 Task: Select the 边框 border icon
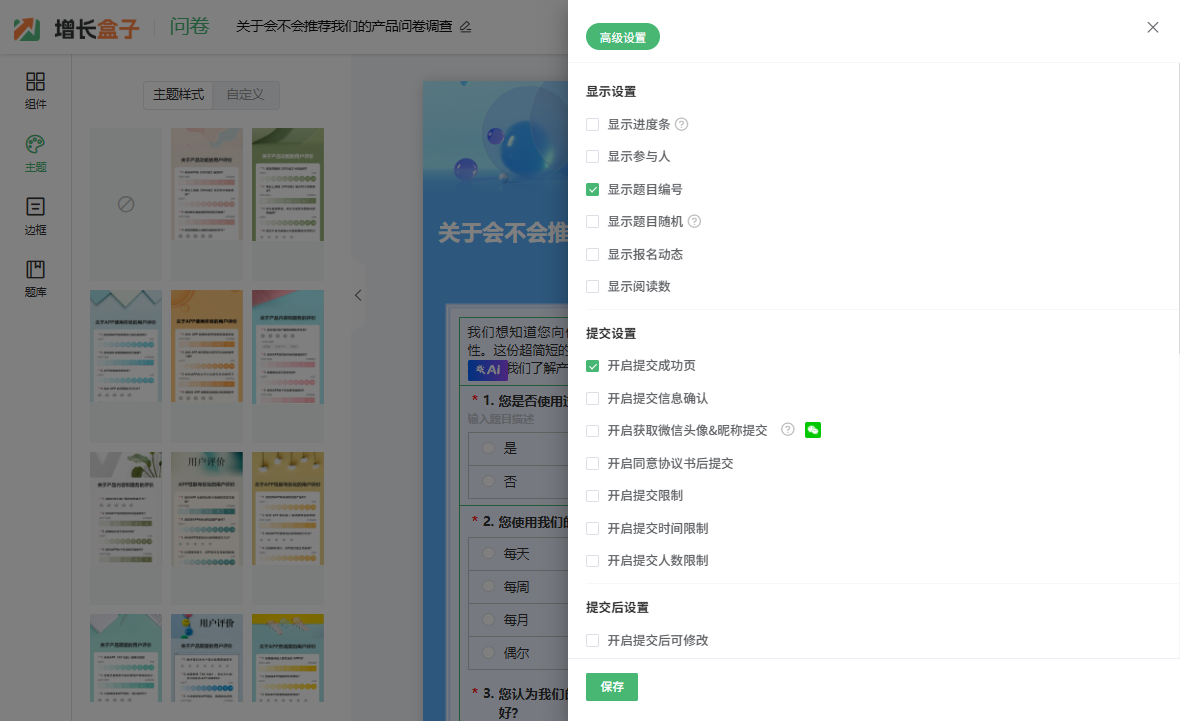[35, 208]
